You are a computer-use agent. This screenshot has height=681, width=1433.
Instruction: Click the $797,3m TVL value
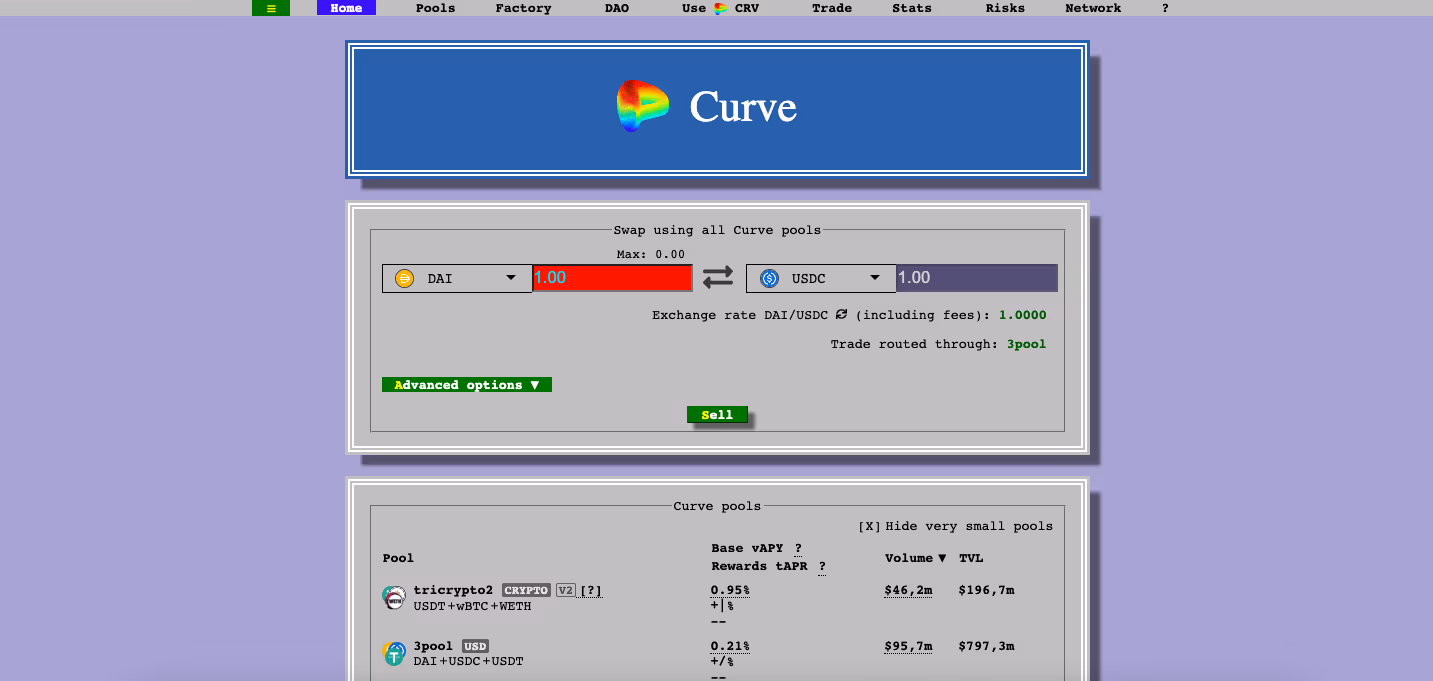(986, 647)
